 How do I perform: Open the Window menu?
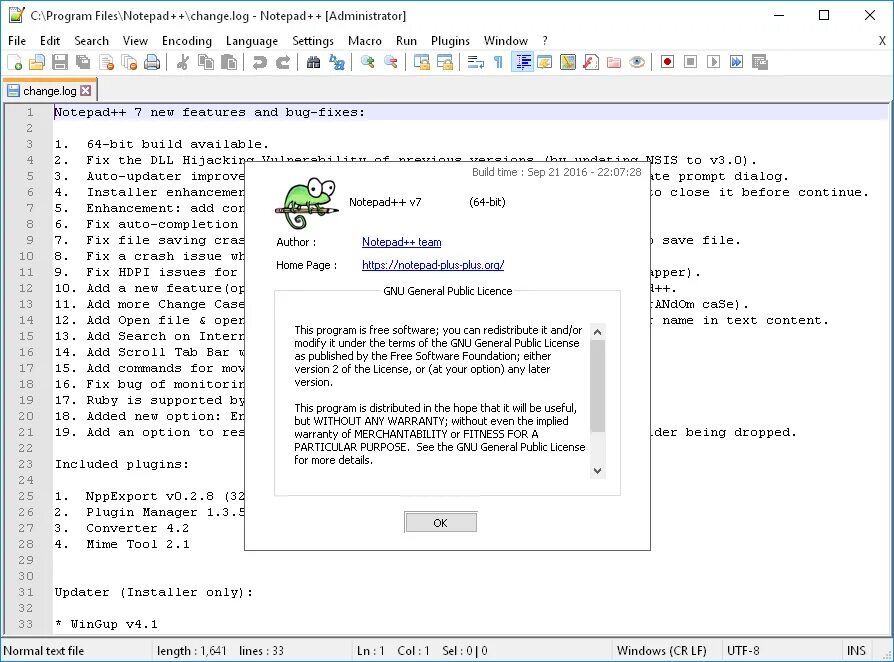(506, 40)
